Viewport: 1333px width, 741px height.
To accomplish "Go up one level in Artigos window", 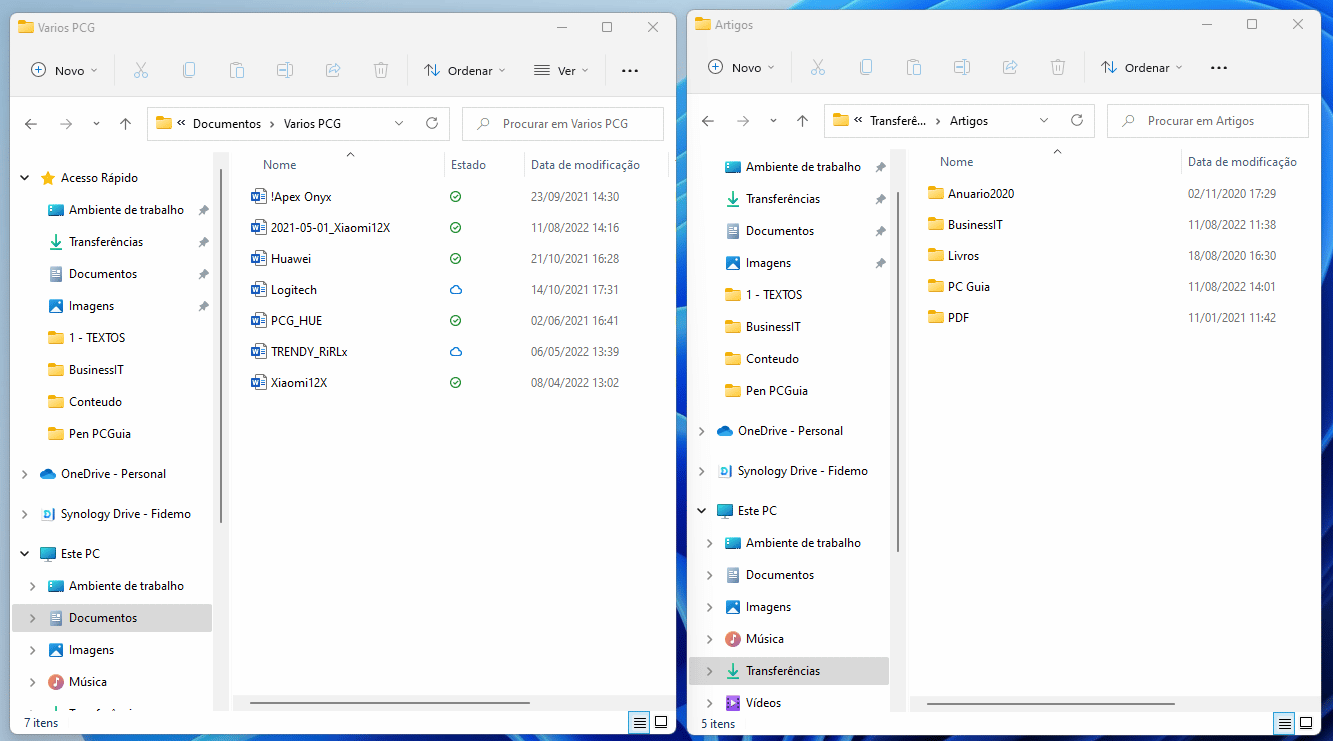I will [x=802, y=121].
